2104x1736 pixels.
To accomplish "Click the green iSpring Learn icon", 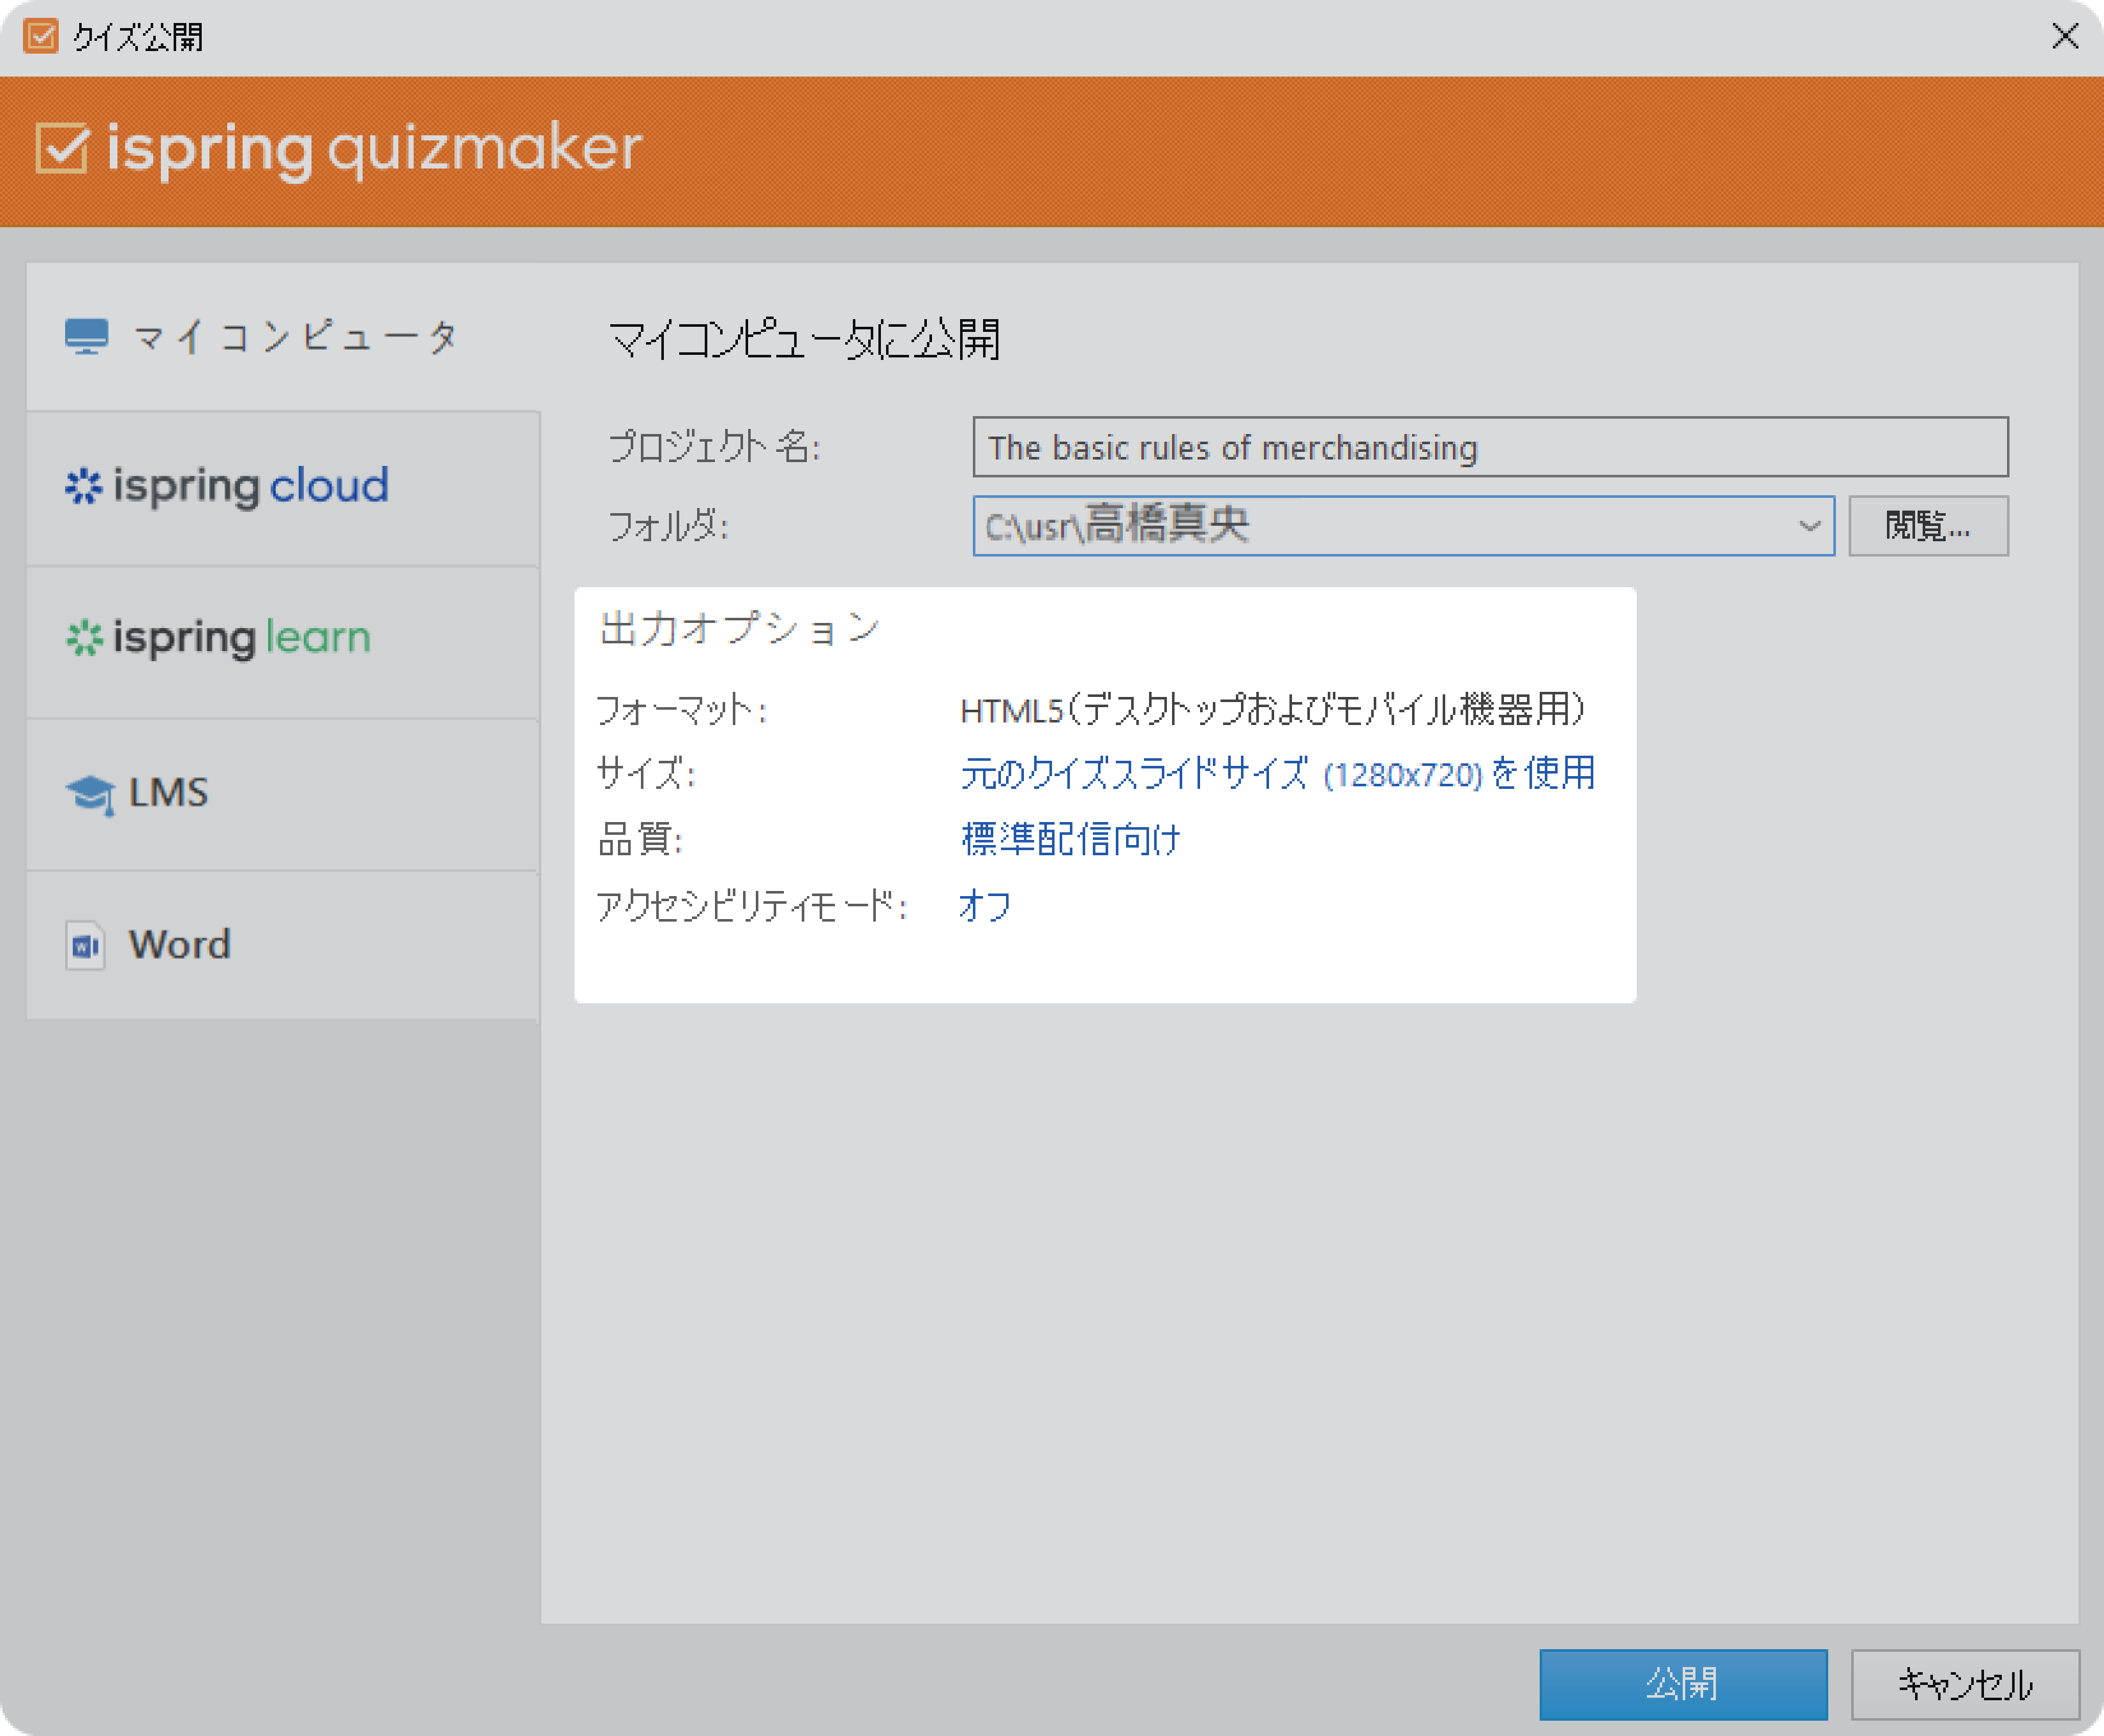I will tap(84, 638).
